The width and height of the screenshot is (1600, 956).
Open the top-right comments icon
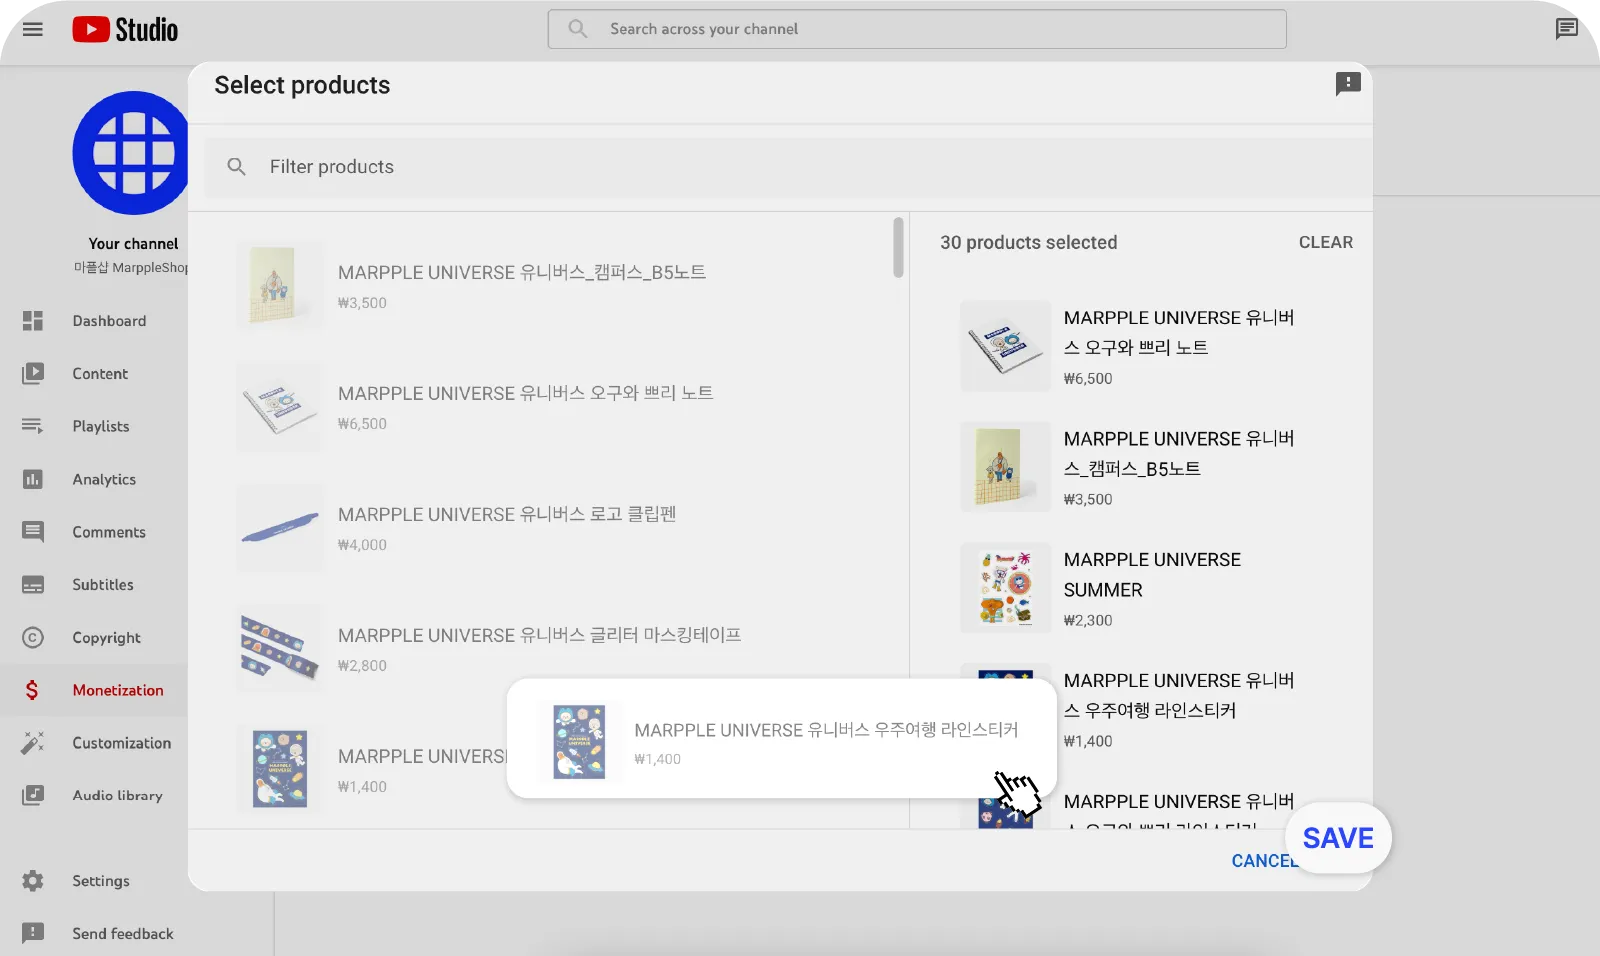tap(1566, 29)
